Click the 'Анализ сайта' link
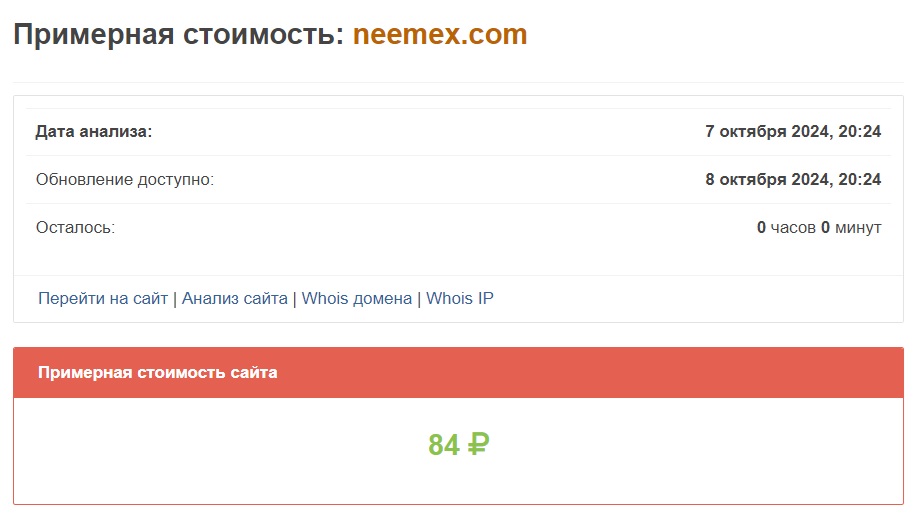This screenshot has height=517, width=913. click(x=235, y=298)
